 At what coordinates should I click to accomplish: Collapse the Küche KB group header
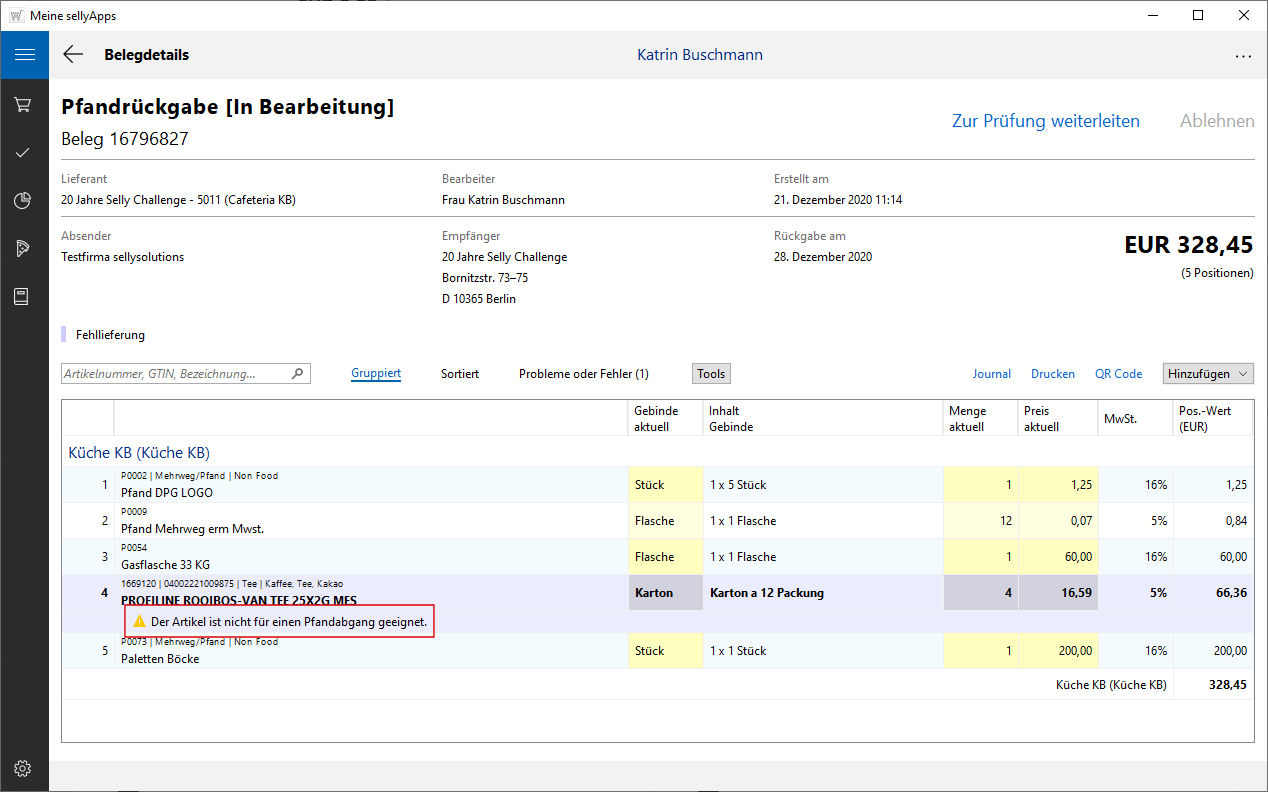click(139, 453)
